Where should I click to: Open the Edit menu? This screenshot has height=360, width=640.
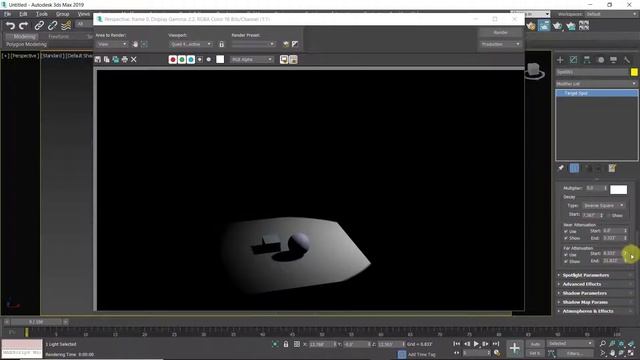[23, 14]
